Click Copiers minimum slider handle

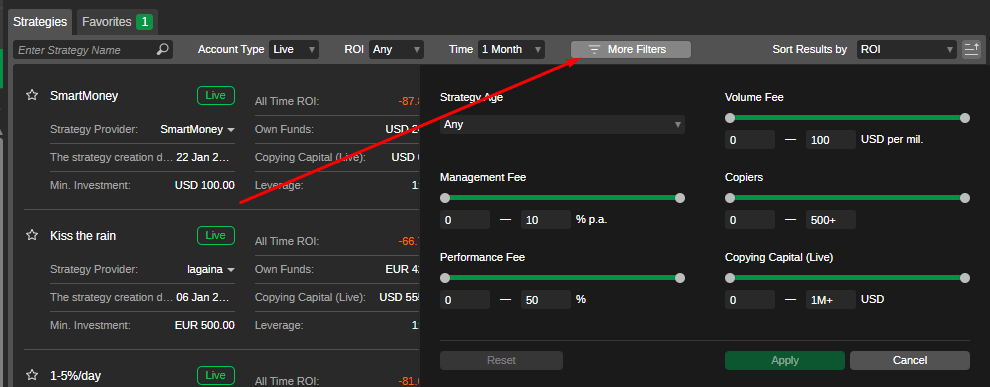(730, 198)
